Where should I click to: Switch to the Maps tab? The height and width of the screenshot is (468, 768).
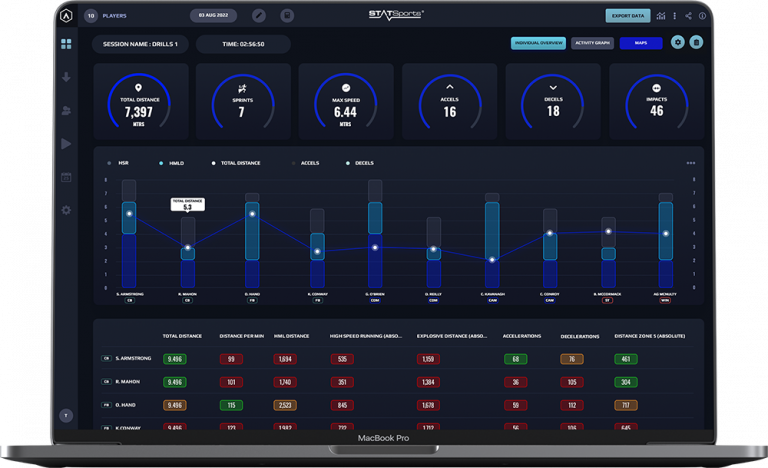[641, 43]
